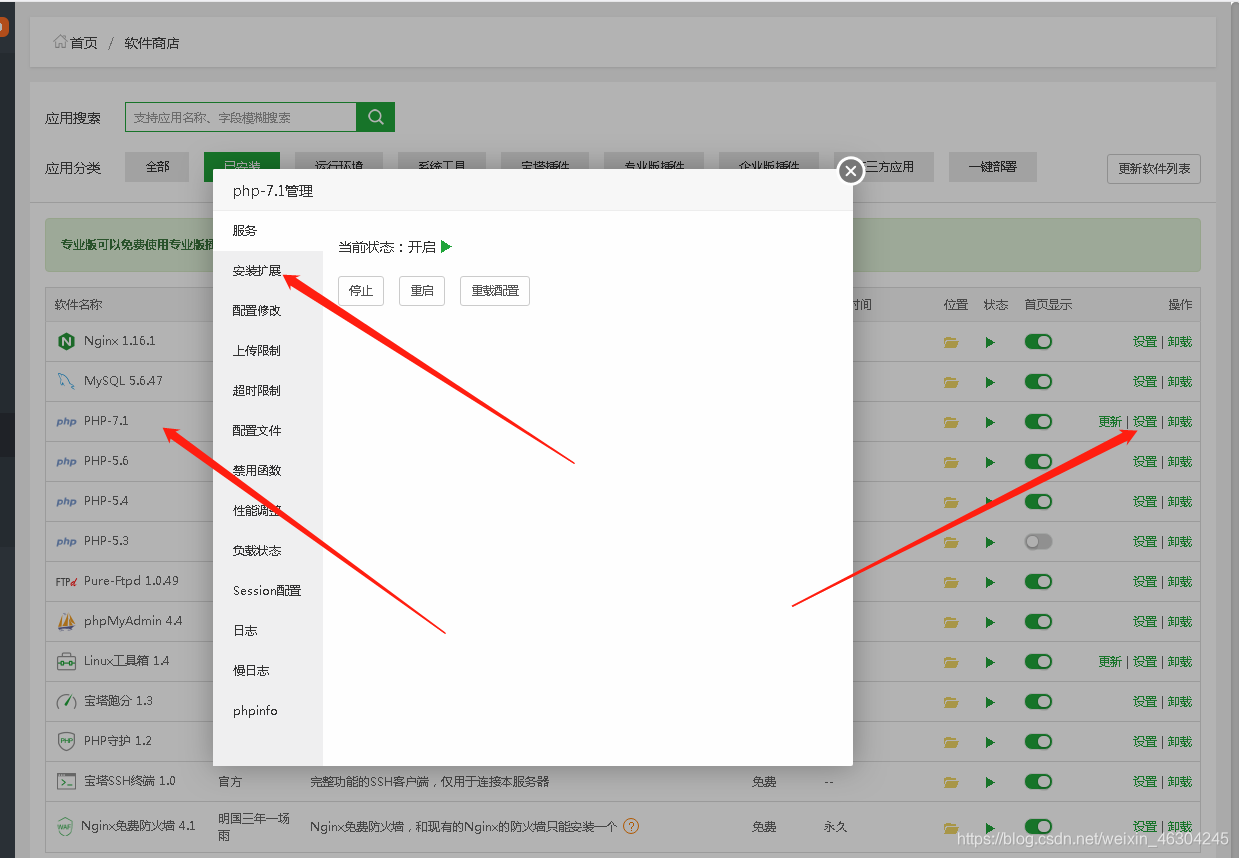Image resolution: width=1239 pixels, height=858 pixels.
Task: Enable homepage display for PHP-5.3
Action: [1038, 542]
